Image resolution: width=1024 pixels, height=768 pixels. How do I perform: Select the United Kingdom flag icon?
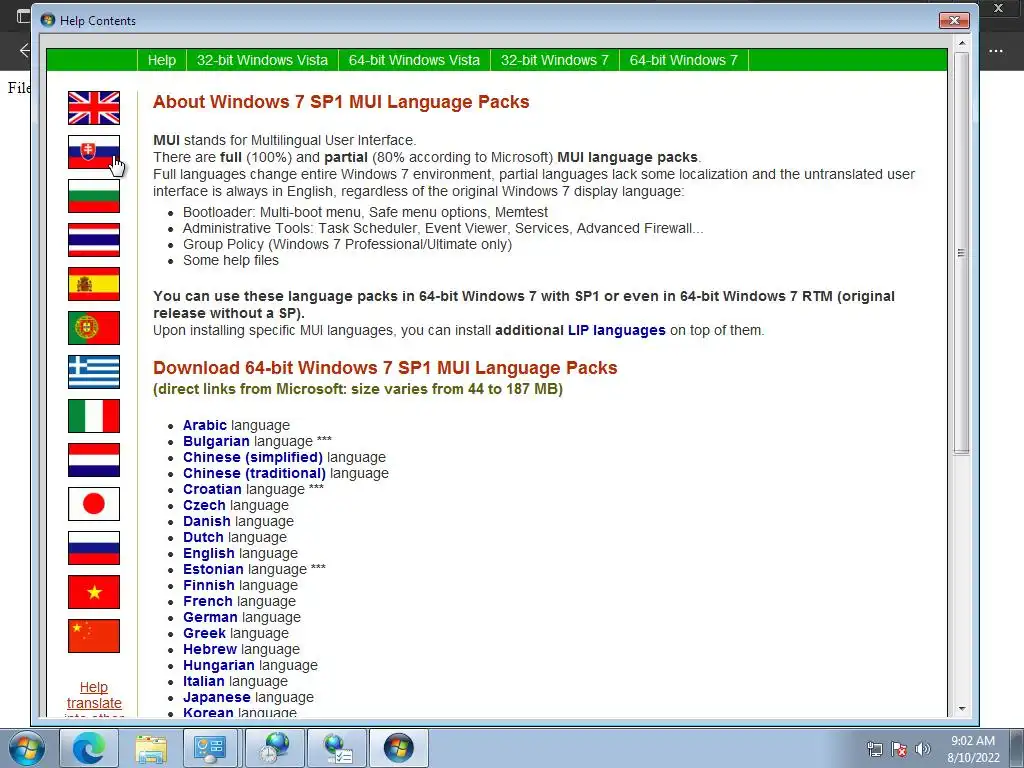pos(94,108)
